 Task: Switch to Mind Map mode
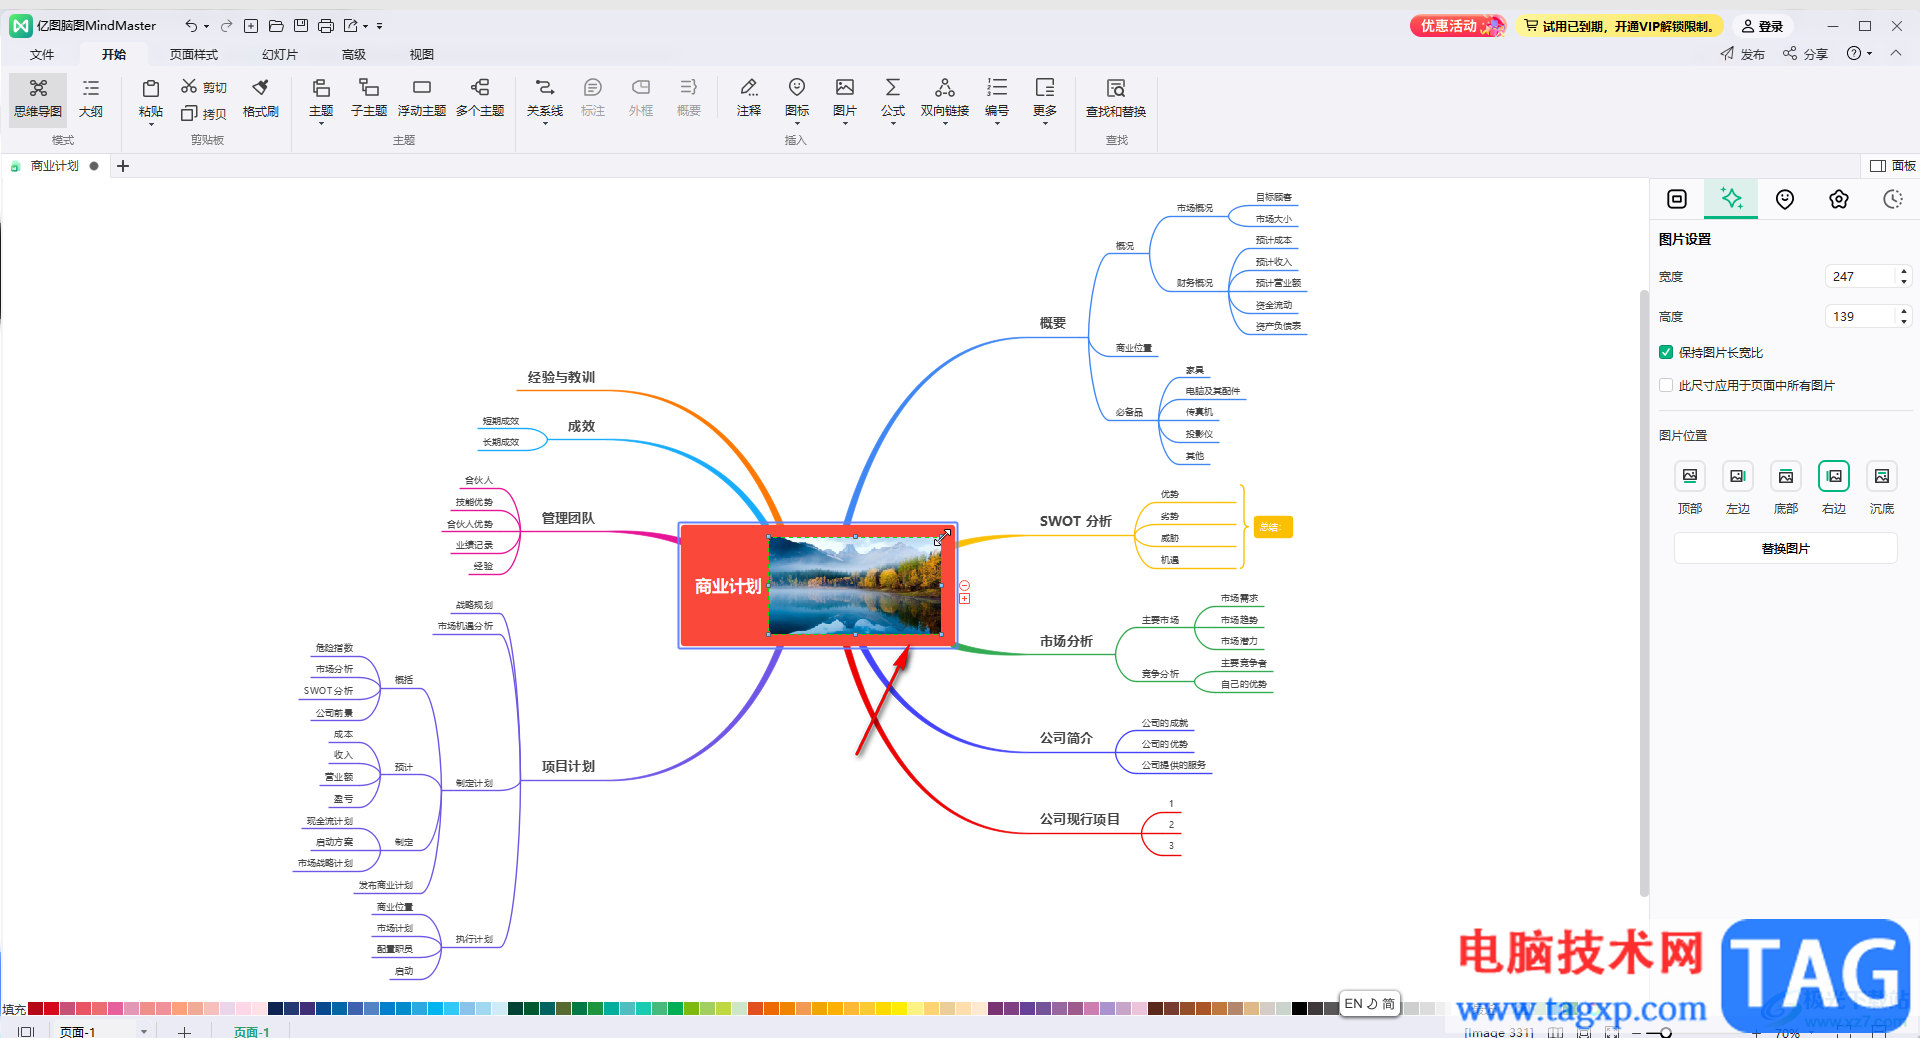[38, 99]
